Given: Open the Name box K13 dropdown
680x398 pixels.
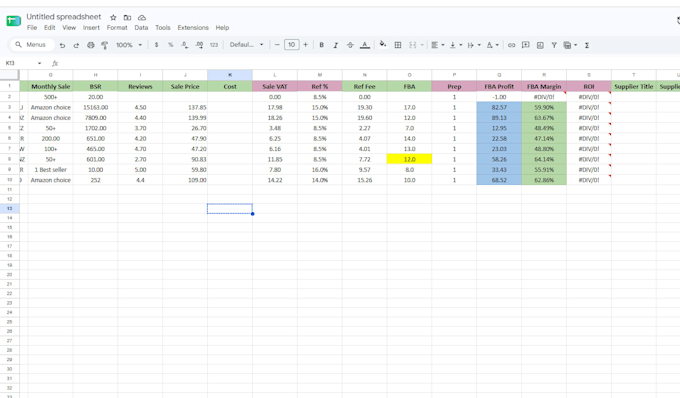Looking at the screenshot, I should pos(39,63).
